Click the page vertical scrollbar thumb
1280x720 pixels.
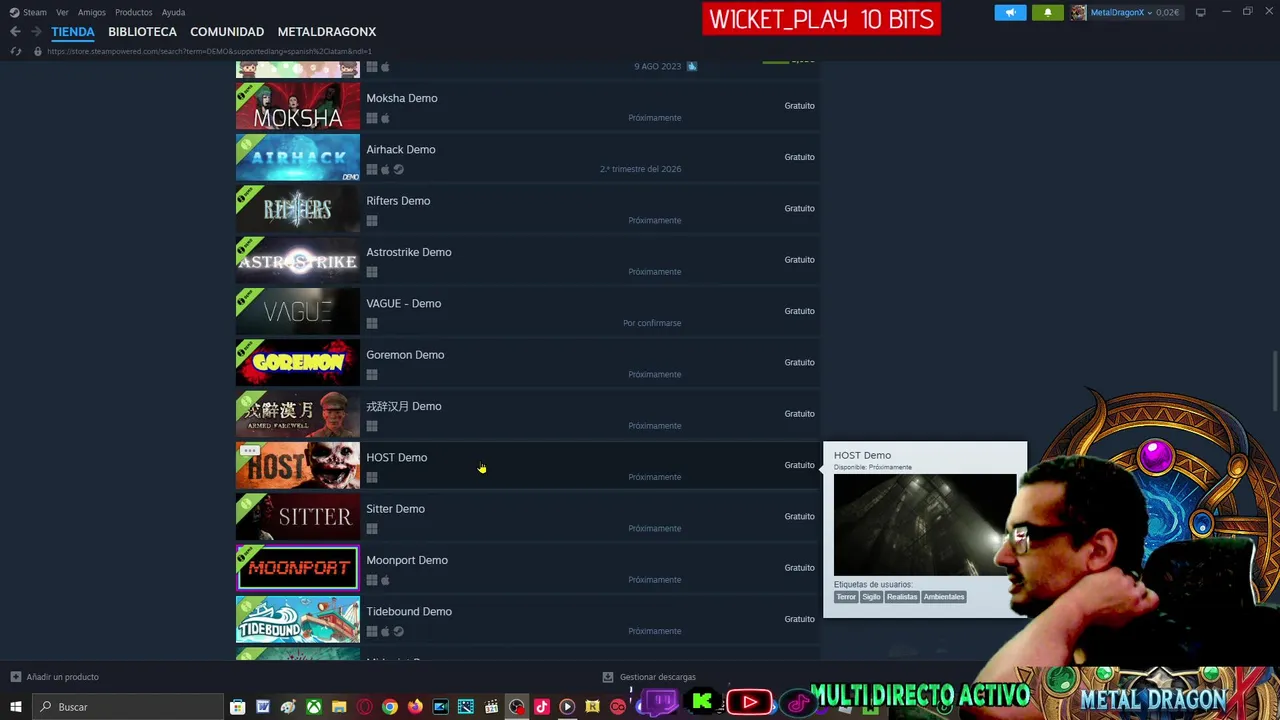1275,381
